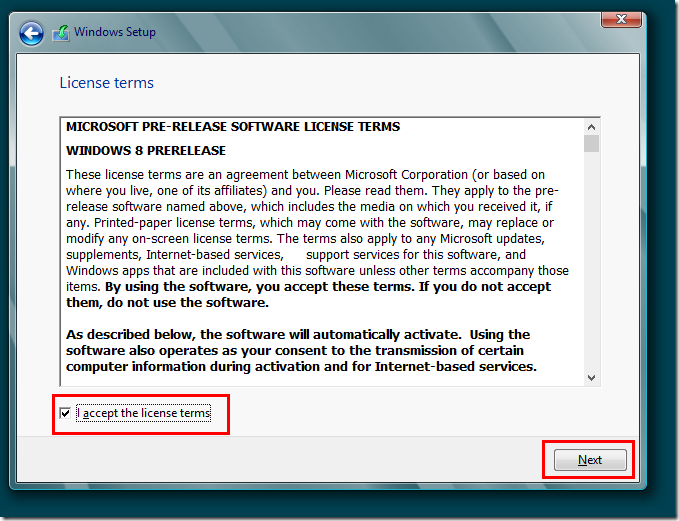Viewport: 679px width, 521px height.
Task: Click the Next button
Action: point(590,460)
